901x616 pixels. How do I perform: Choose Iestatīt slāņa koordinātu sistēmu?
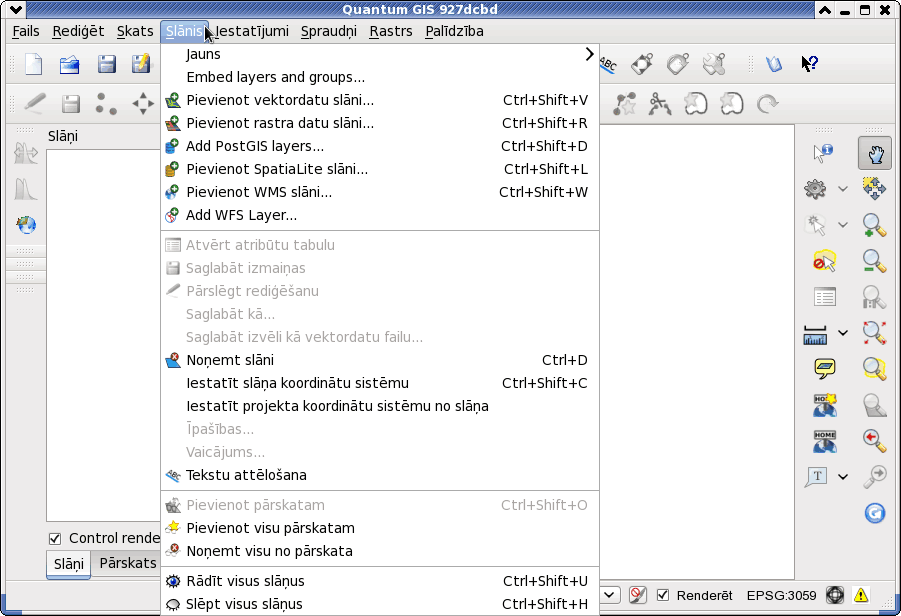point(380,383)
